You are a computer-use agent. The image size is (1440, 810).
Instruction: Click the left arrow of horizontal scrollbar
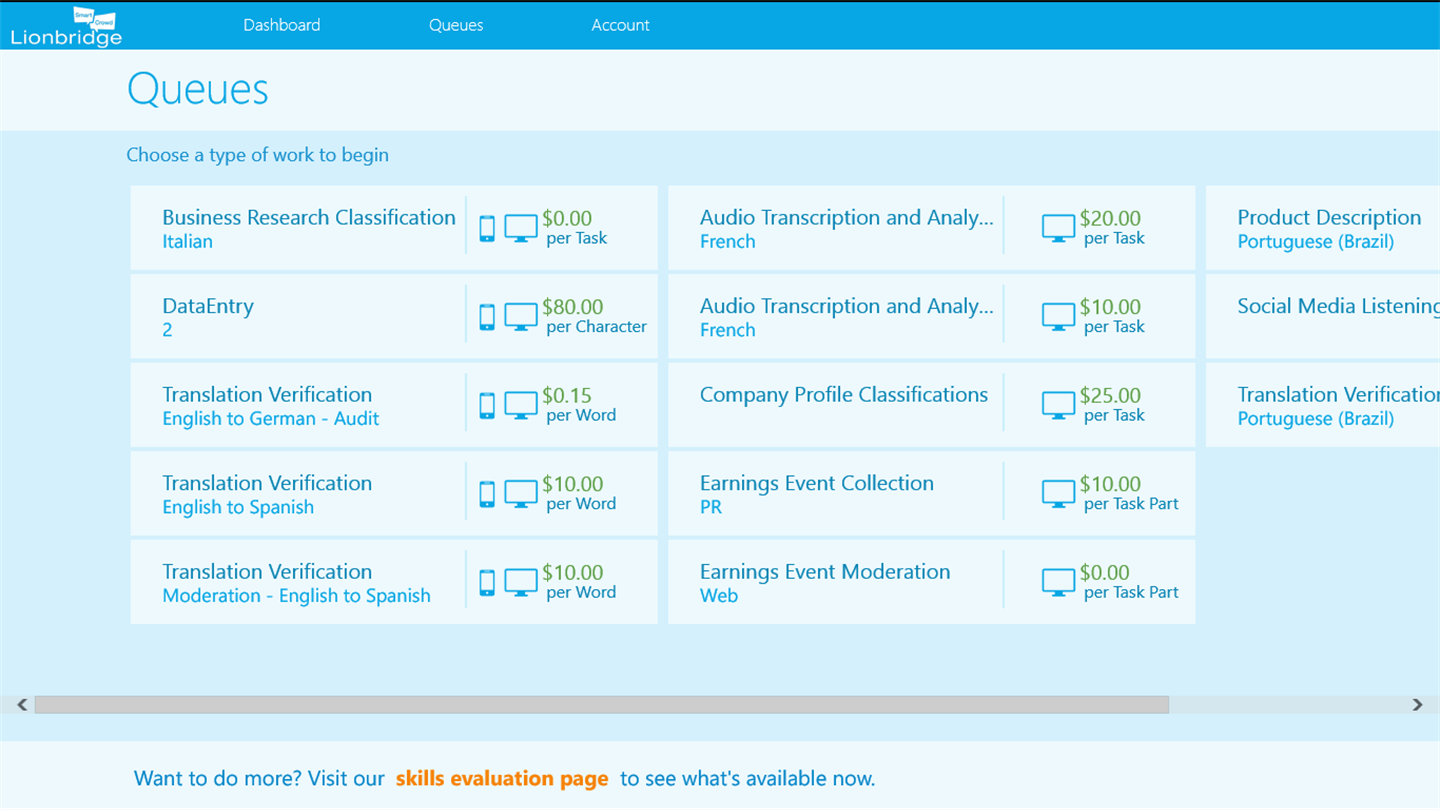click(x=22, y=705)
